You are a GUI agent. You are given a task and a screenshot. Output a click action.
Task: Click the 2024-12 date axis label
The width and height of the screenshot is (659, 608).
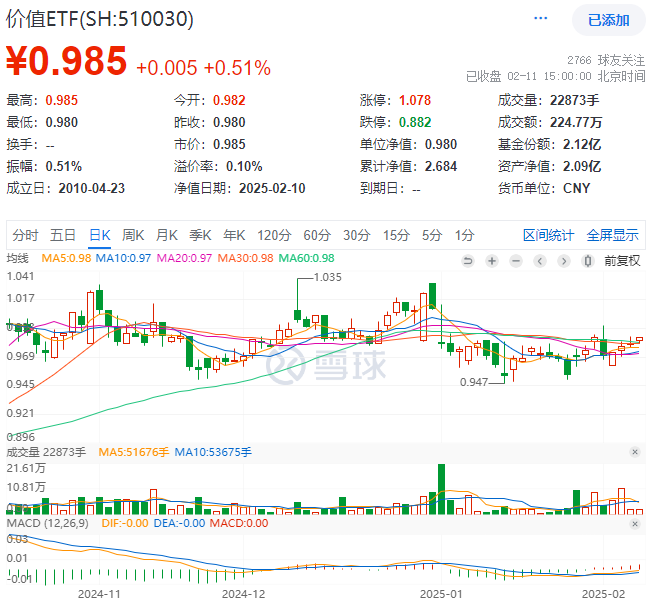click(243, 594)
